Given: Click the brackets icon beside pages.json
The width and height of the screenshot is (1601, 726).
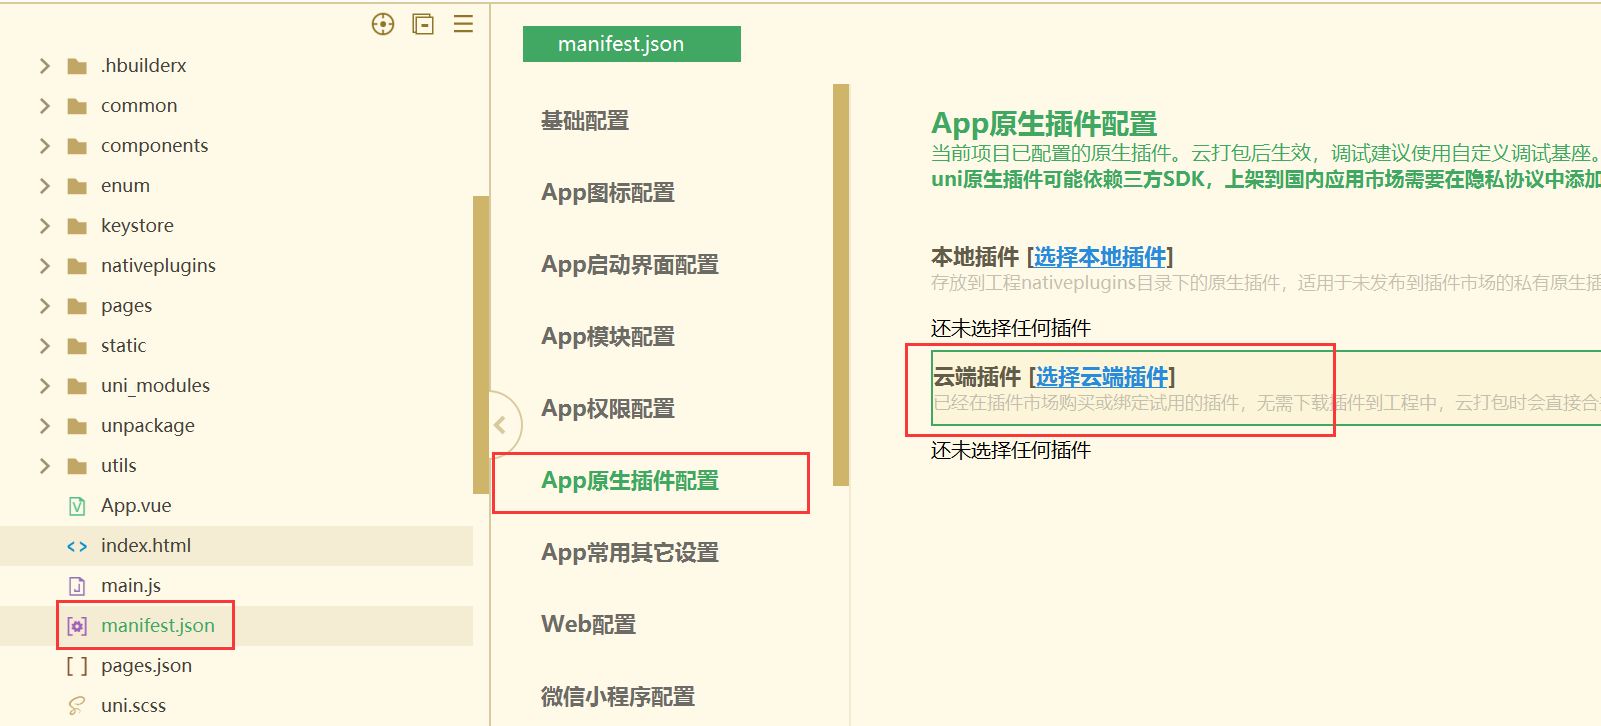Looking at the screenshot, I should pos(77,666).
